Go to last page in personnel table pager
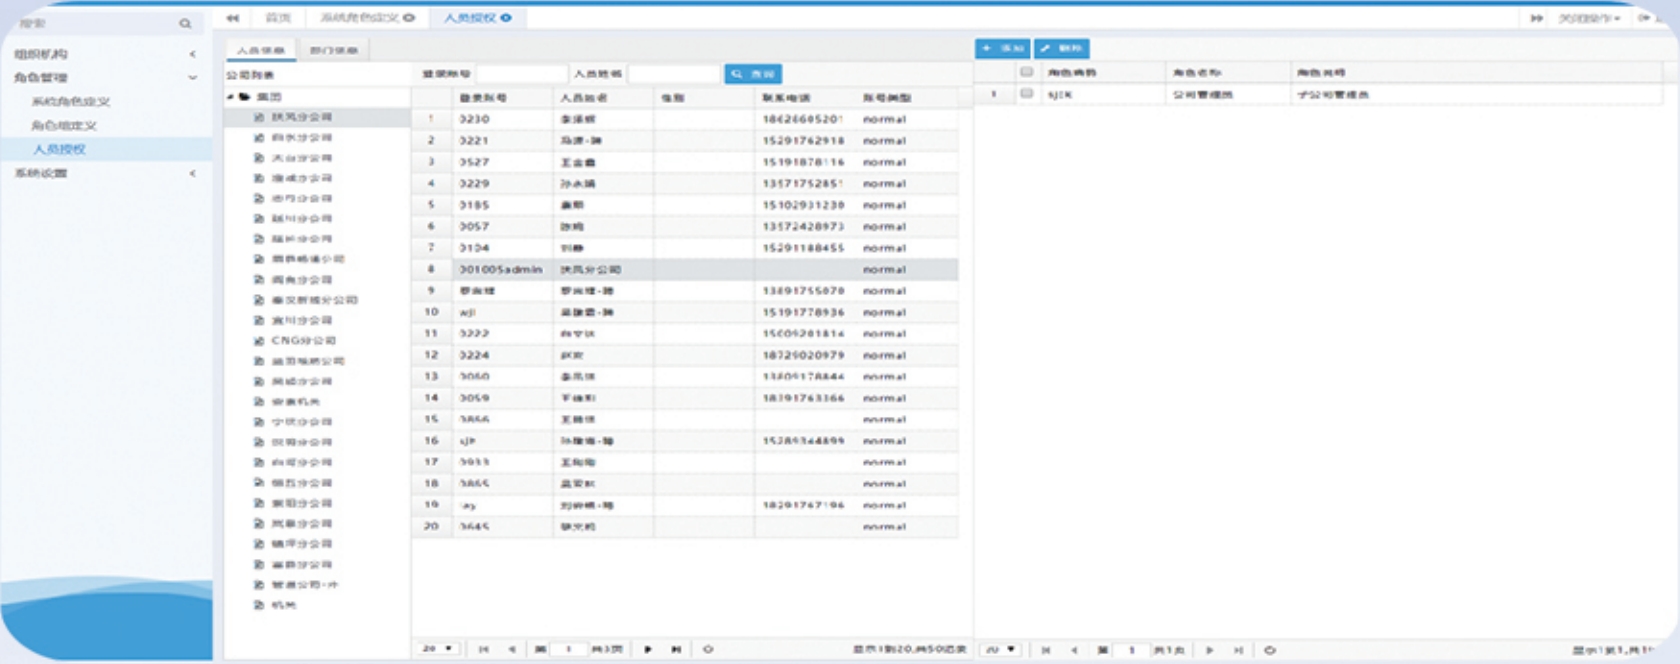The height and width of the screenshot is (664, 1680). point(676,649)
